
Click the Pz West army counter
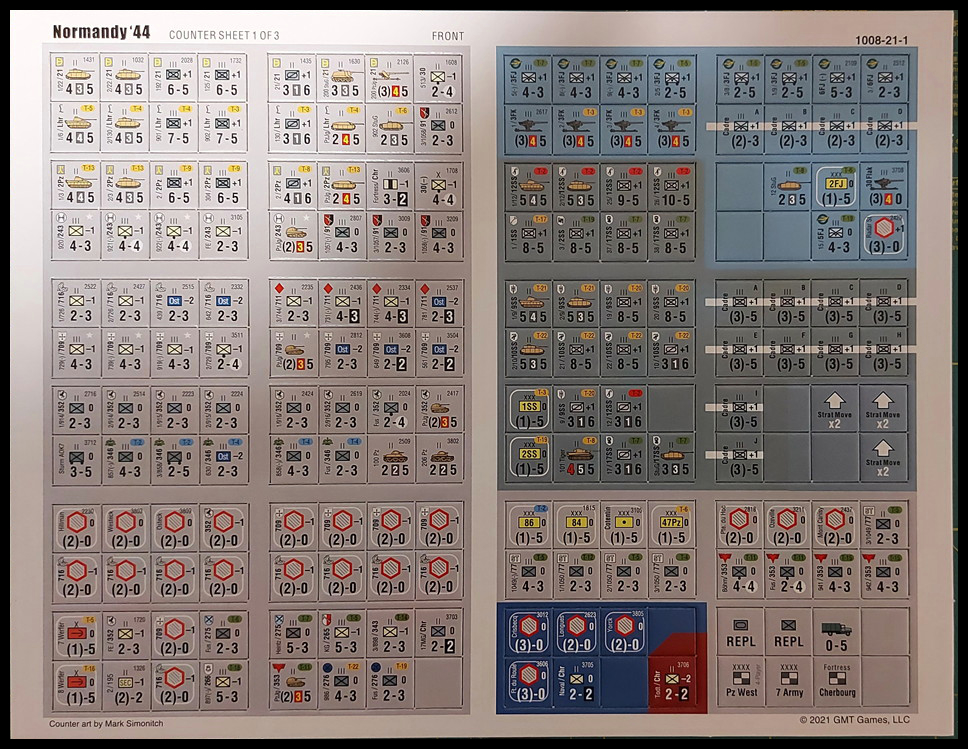pos(740,682)
